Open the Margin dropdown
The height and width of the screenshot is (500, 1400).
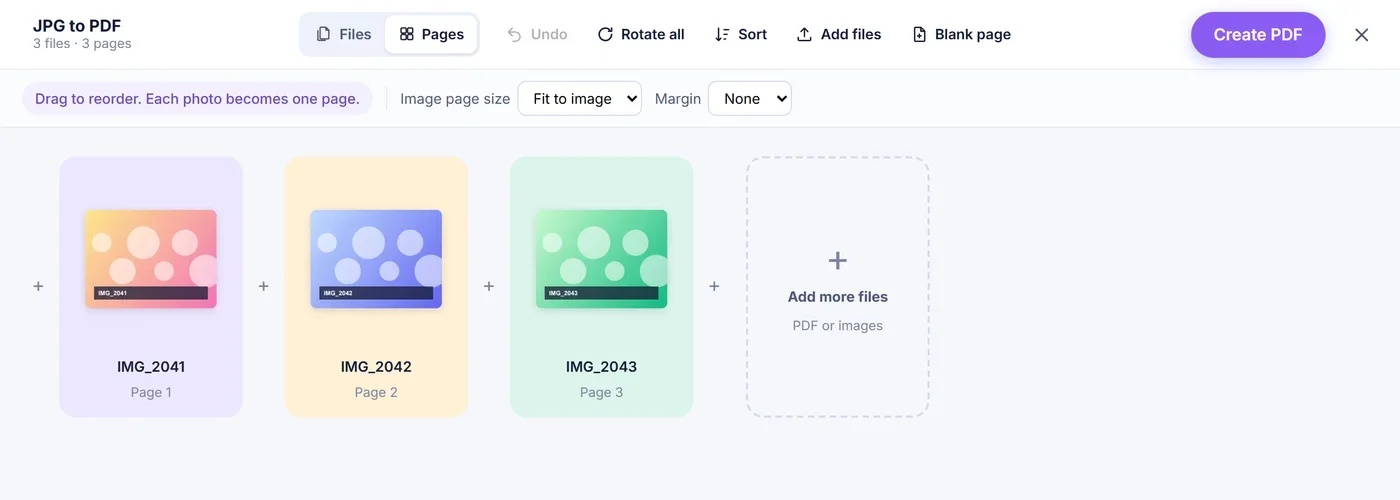click(750, 99)
